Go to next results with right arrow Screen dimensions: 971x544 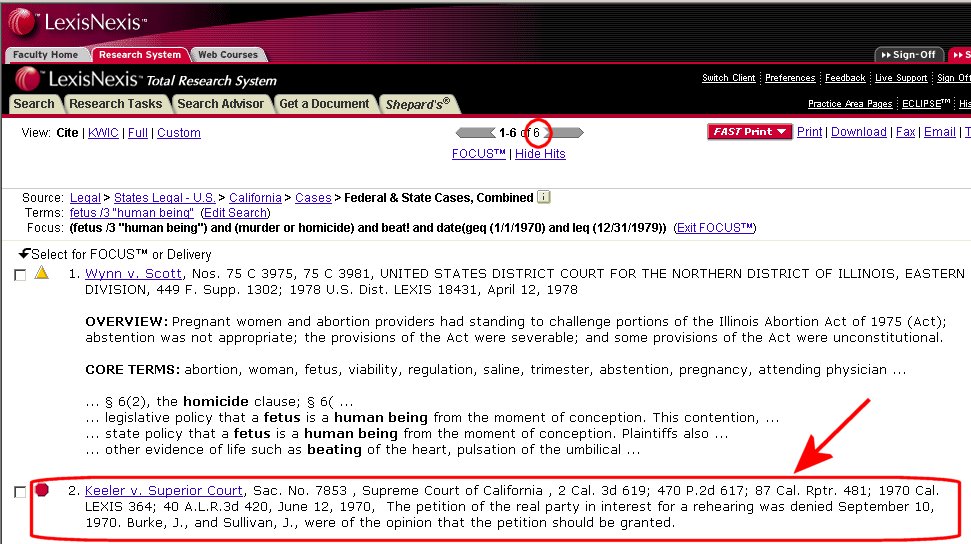[564, 133]
